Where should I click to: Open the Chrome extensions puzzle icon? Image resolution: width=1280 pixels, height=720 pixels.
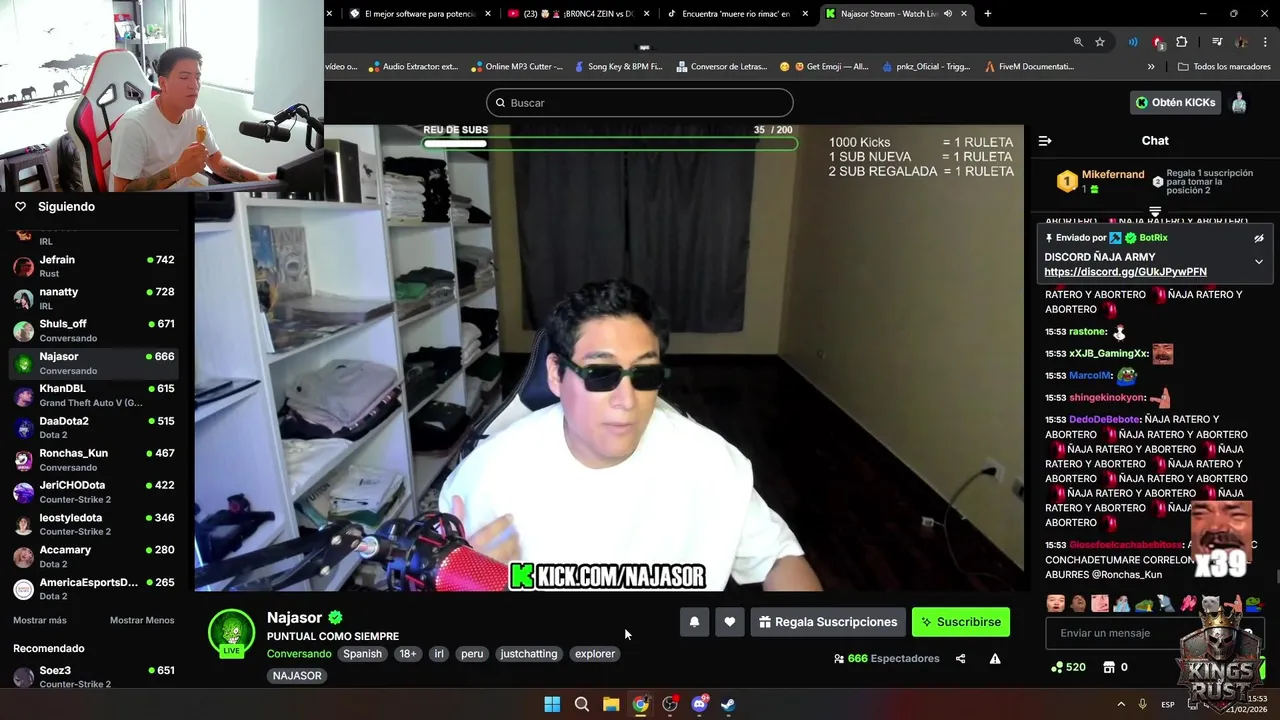click(x=1182, y=42)
